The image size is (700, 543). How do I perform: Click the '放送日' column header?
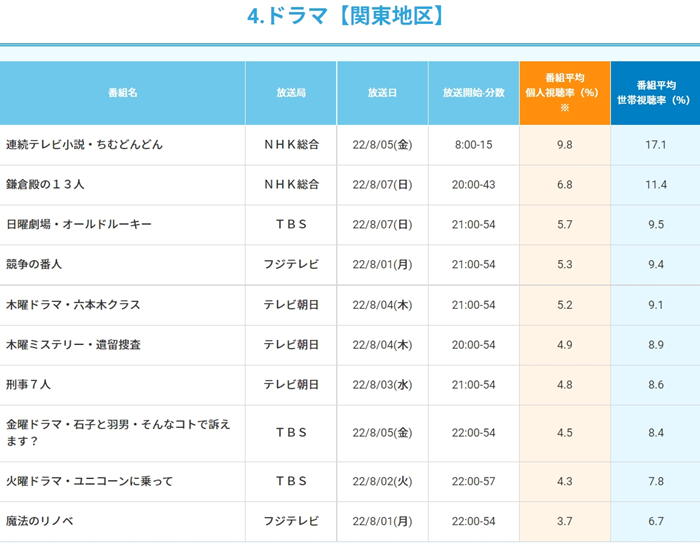click(382, 93)
